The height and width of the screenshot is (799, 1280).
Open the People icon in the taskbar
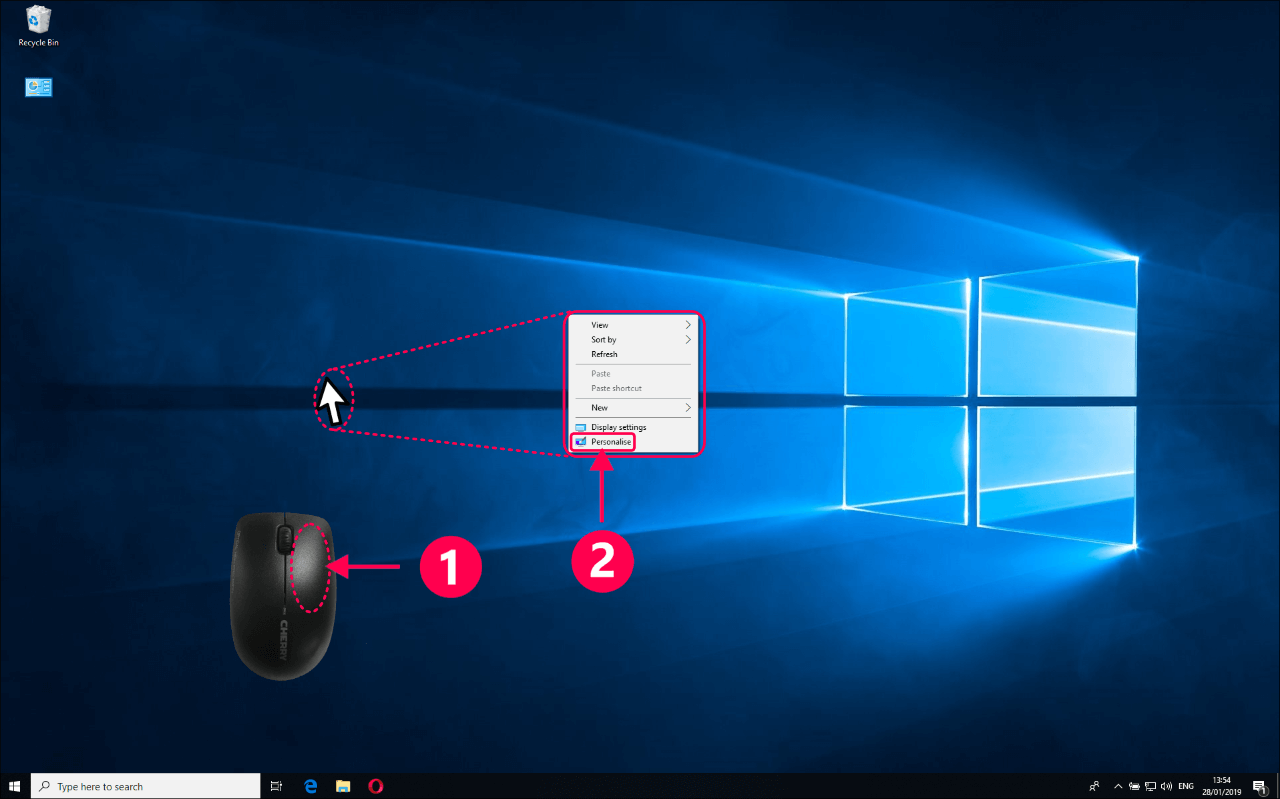tap(1095, 786)
